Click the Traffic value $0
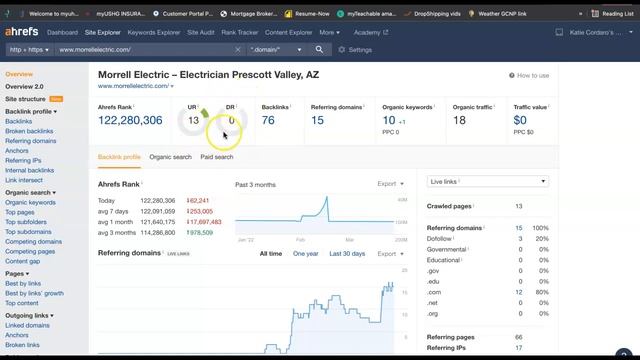Viewport: 640px width, 360px height. 520,120
